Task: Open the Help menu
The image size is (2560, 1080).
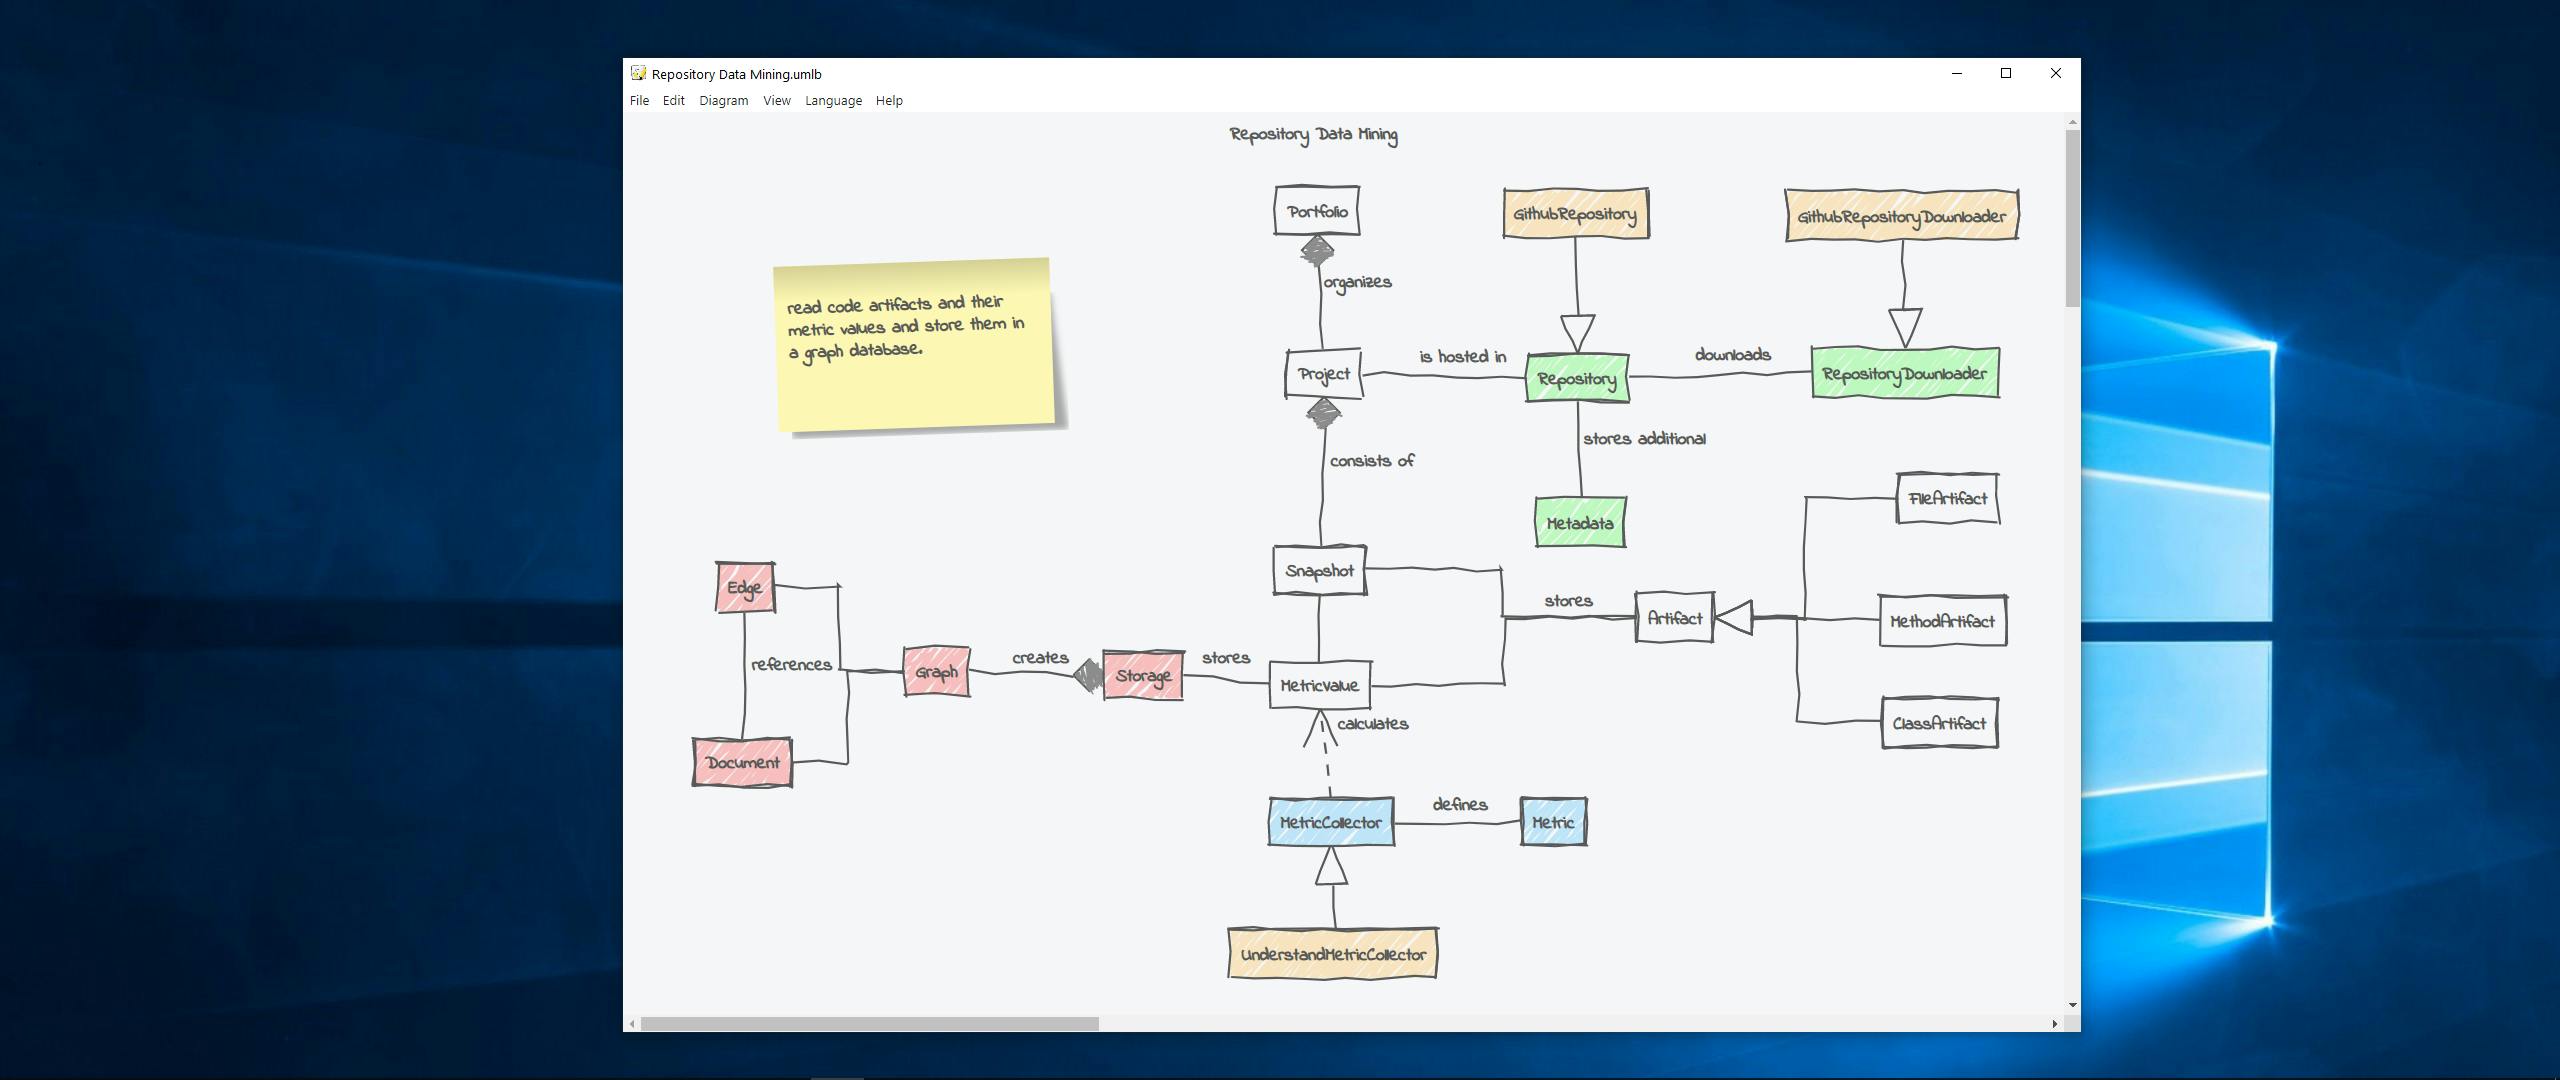Action: click(889, 101)
